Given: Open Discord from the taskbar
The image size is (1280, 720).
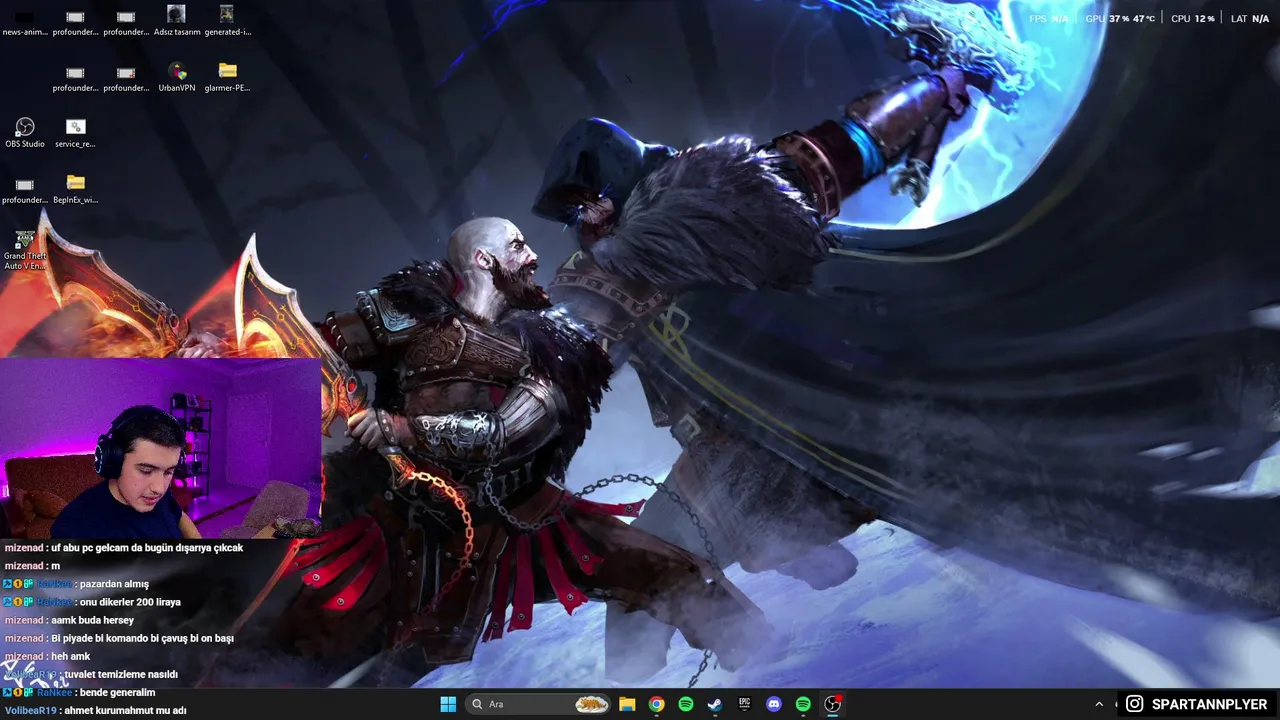Looking at the screenshot, I should click(x=773, y=704).
